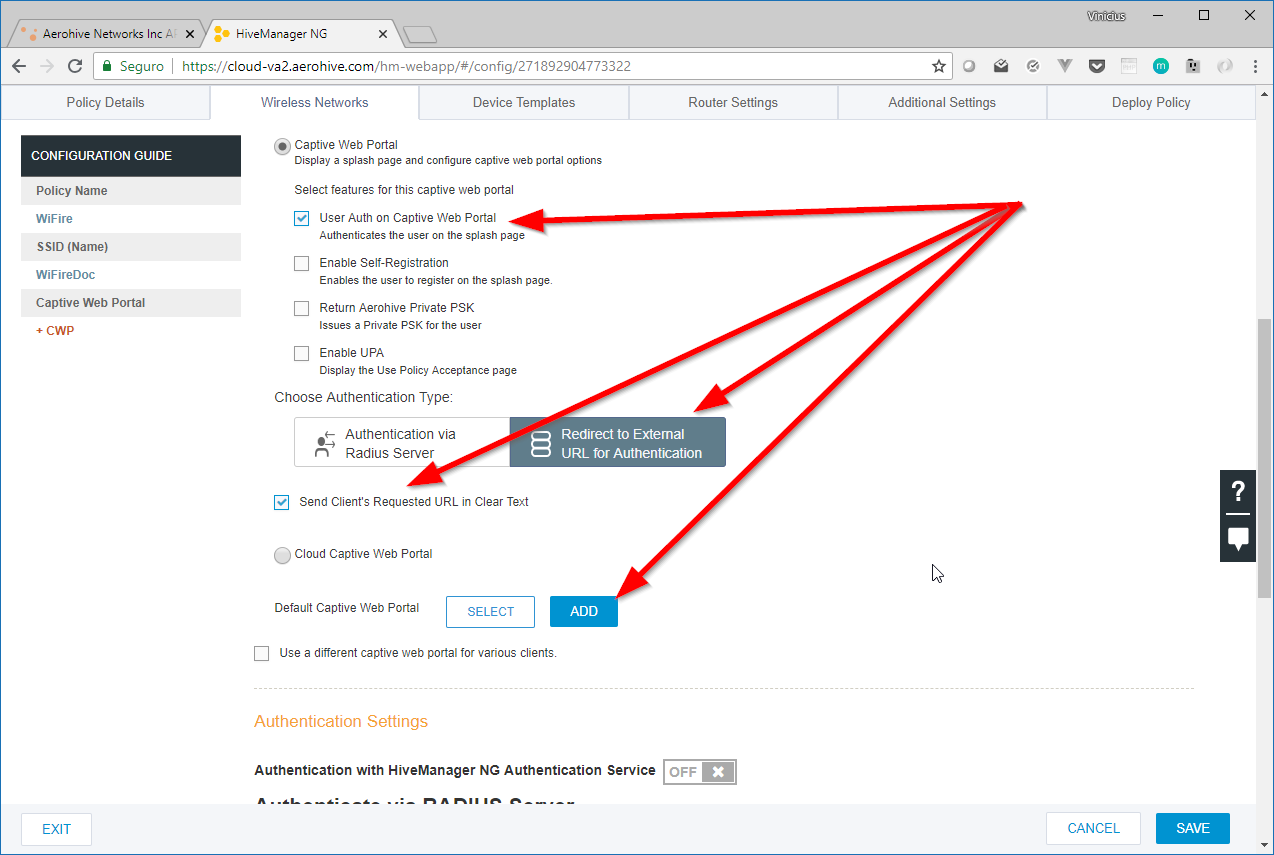
Task: Select the Captive Web Portal radio button
Action: click(283, 146)
